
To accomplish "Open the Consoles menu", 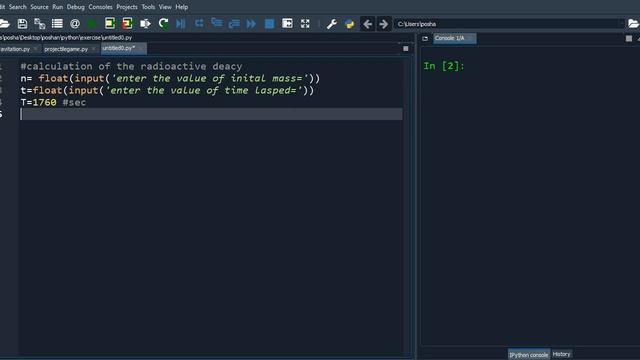I will tap(100, 7).
